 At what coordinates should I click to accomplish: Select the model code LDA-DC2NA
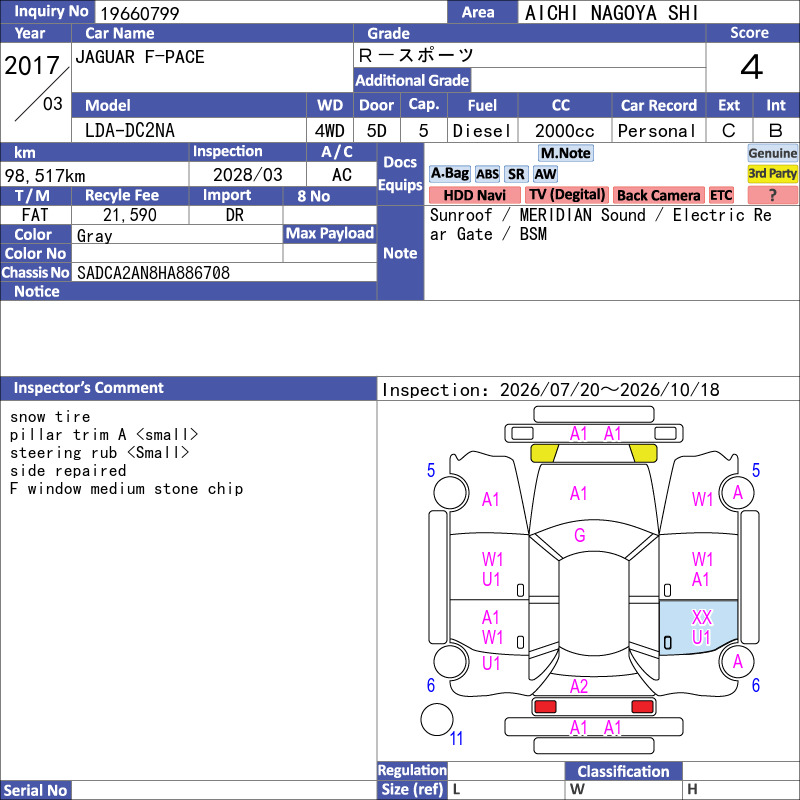[130, 131]
